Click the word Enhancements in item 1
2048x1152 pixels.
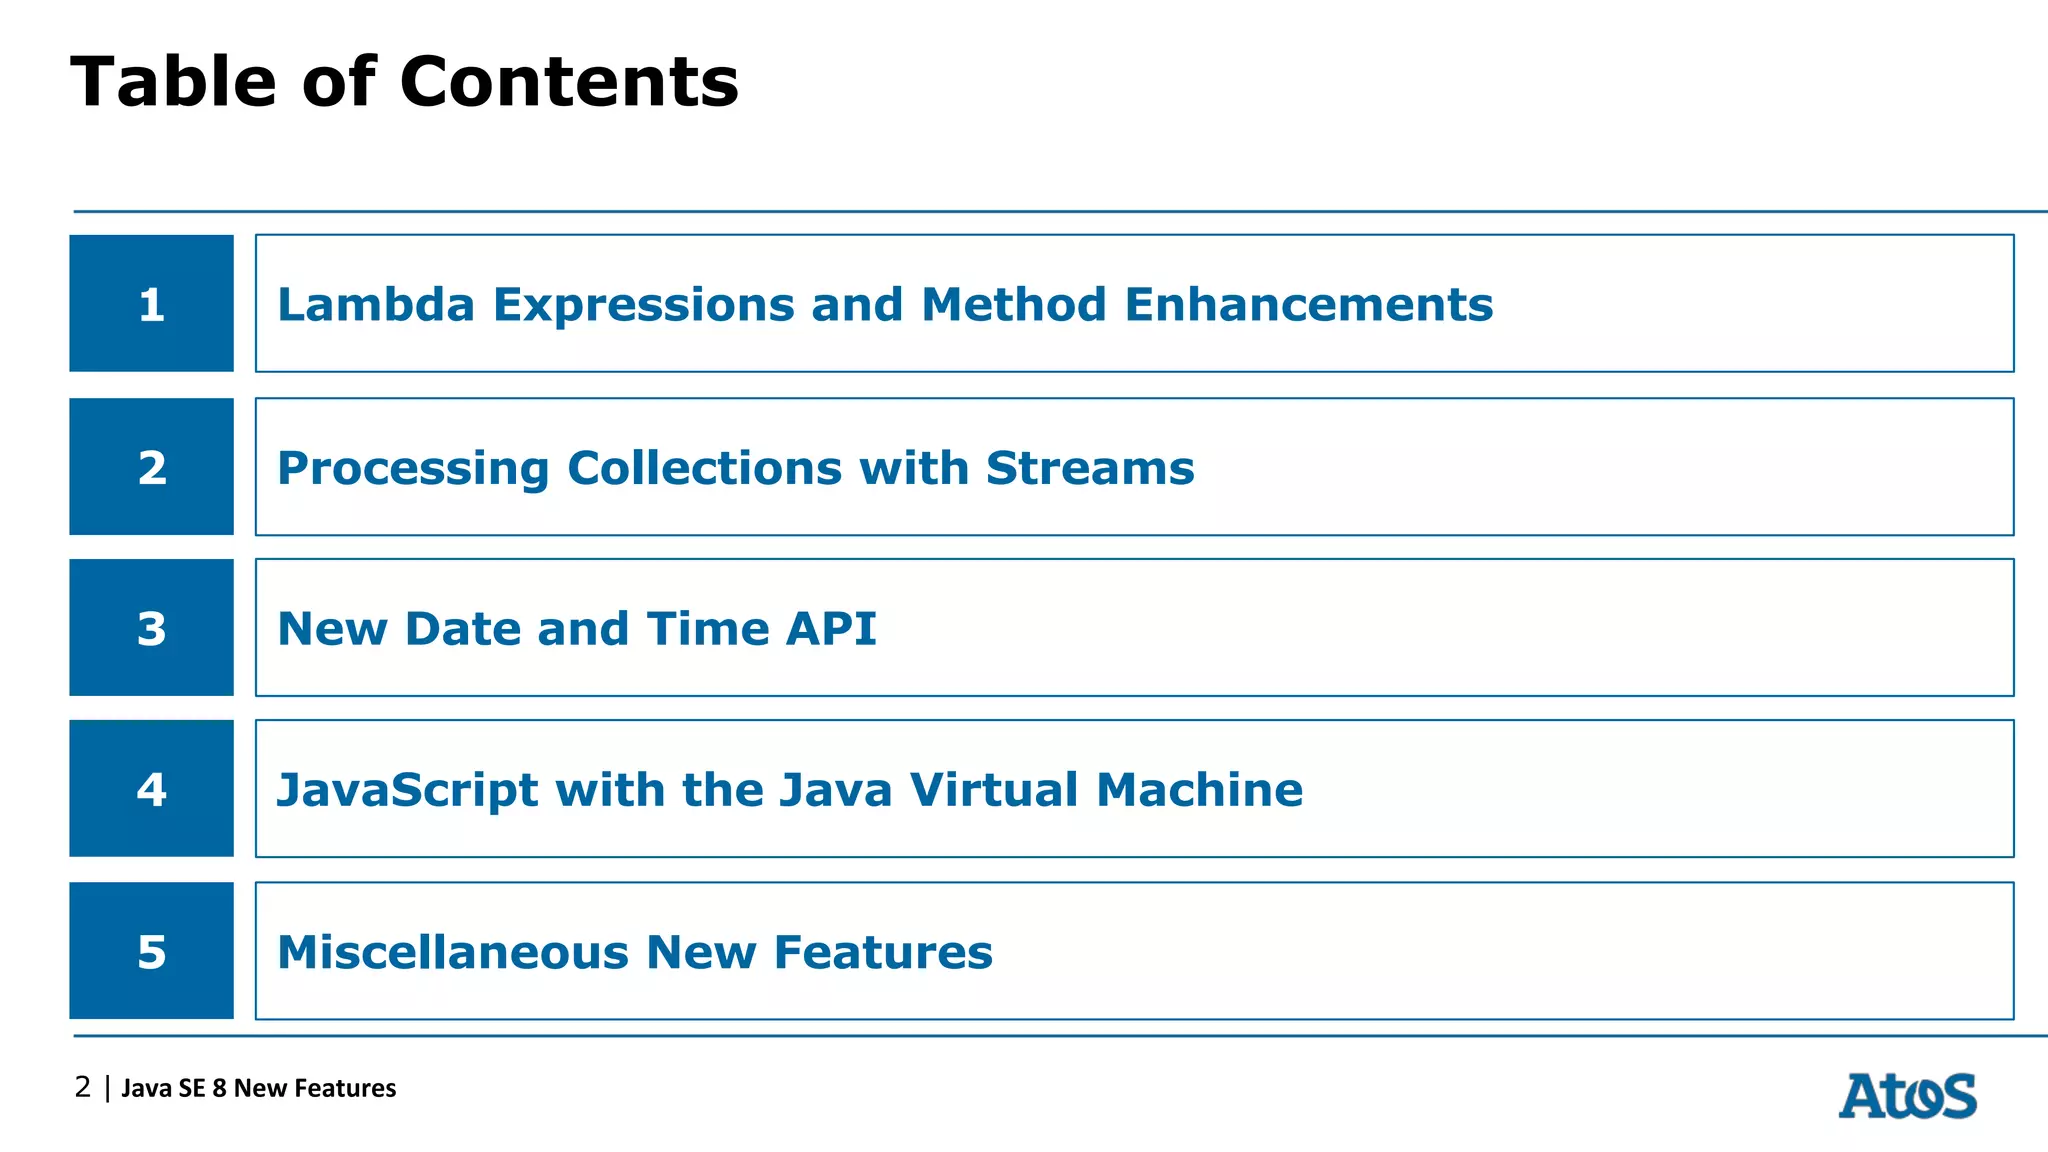(1308, 304)
